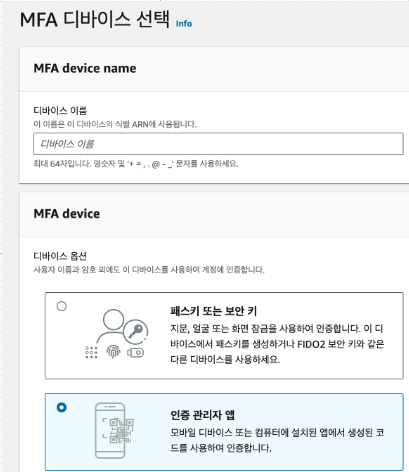
Task: Click the fingerprint icon in passkey card
Action: tap(113, 352)
